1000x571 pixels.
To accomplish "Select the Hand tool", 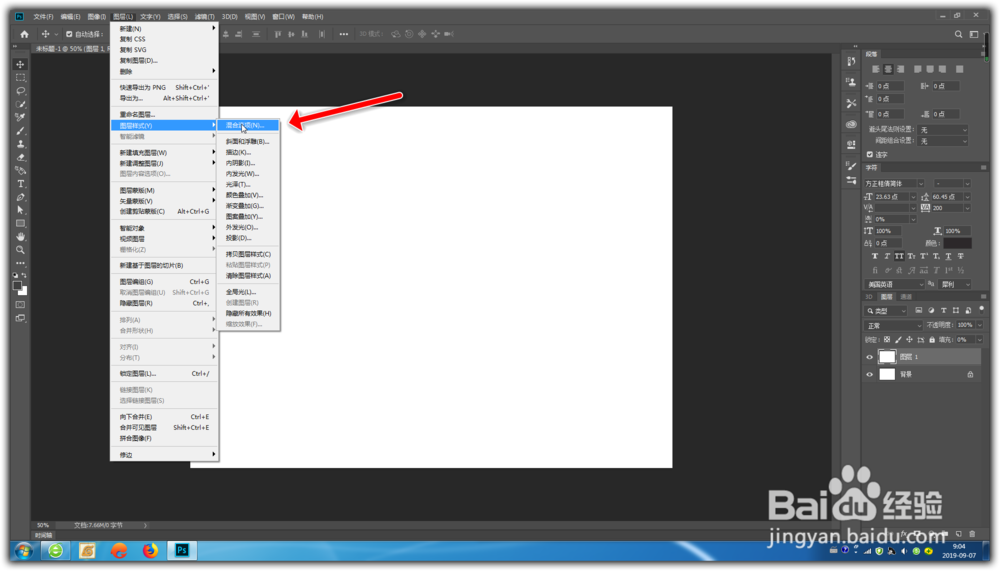I will pos(20,237).
